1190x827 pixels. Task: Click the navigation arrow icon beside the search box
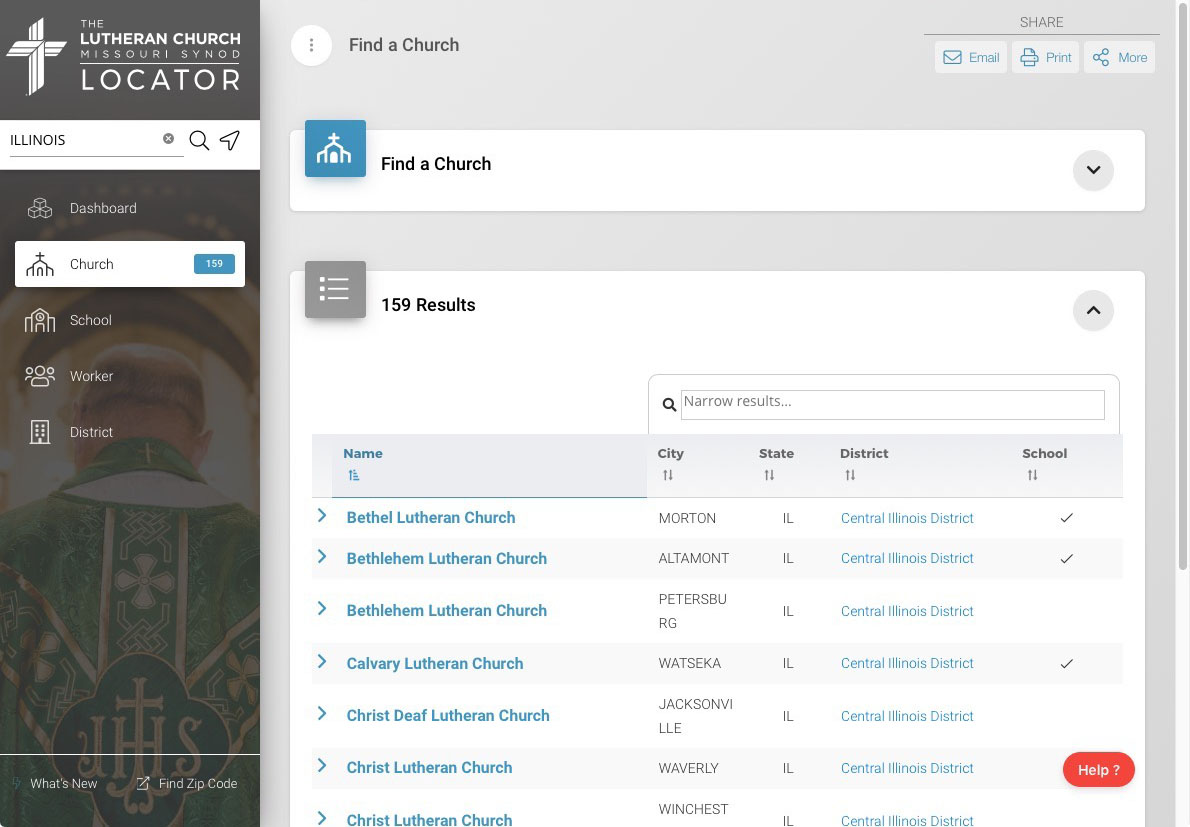pyautogui.click(x=230, y=141)
